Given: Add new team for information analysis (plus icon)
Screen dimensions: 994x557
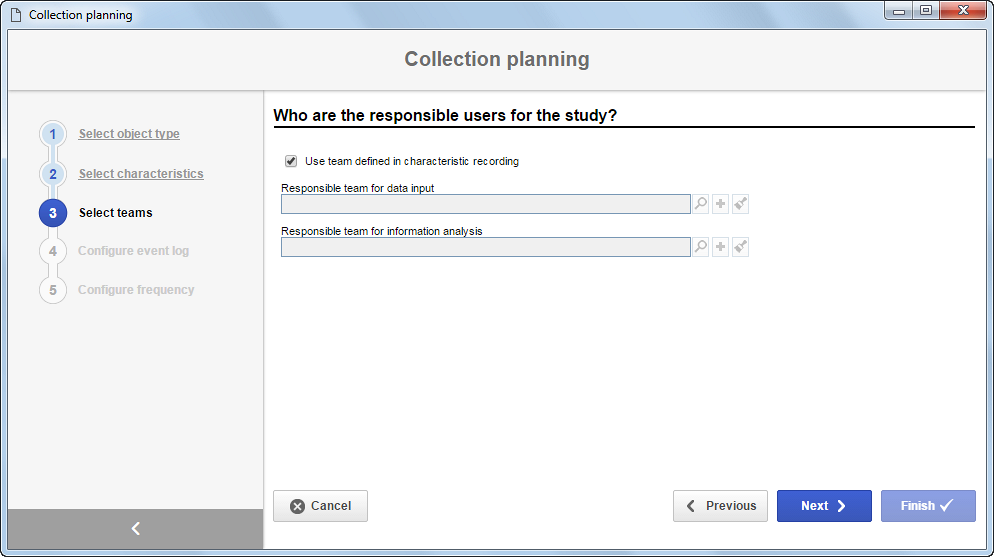Looking at the screenshot, I should [720, 247].
